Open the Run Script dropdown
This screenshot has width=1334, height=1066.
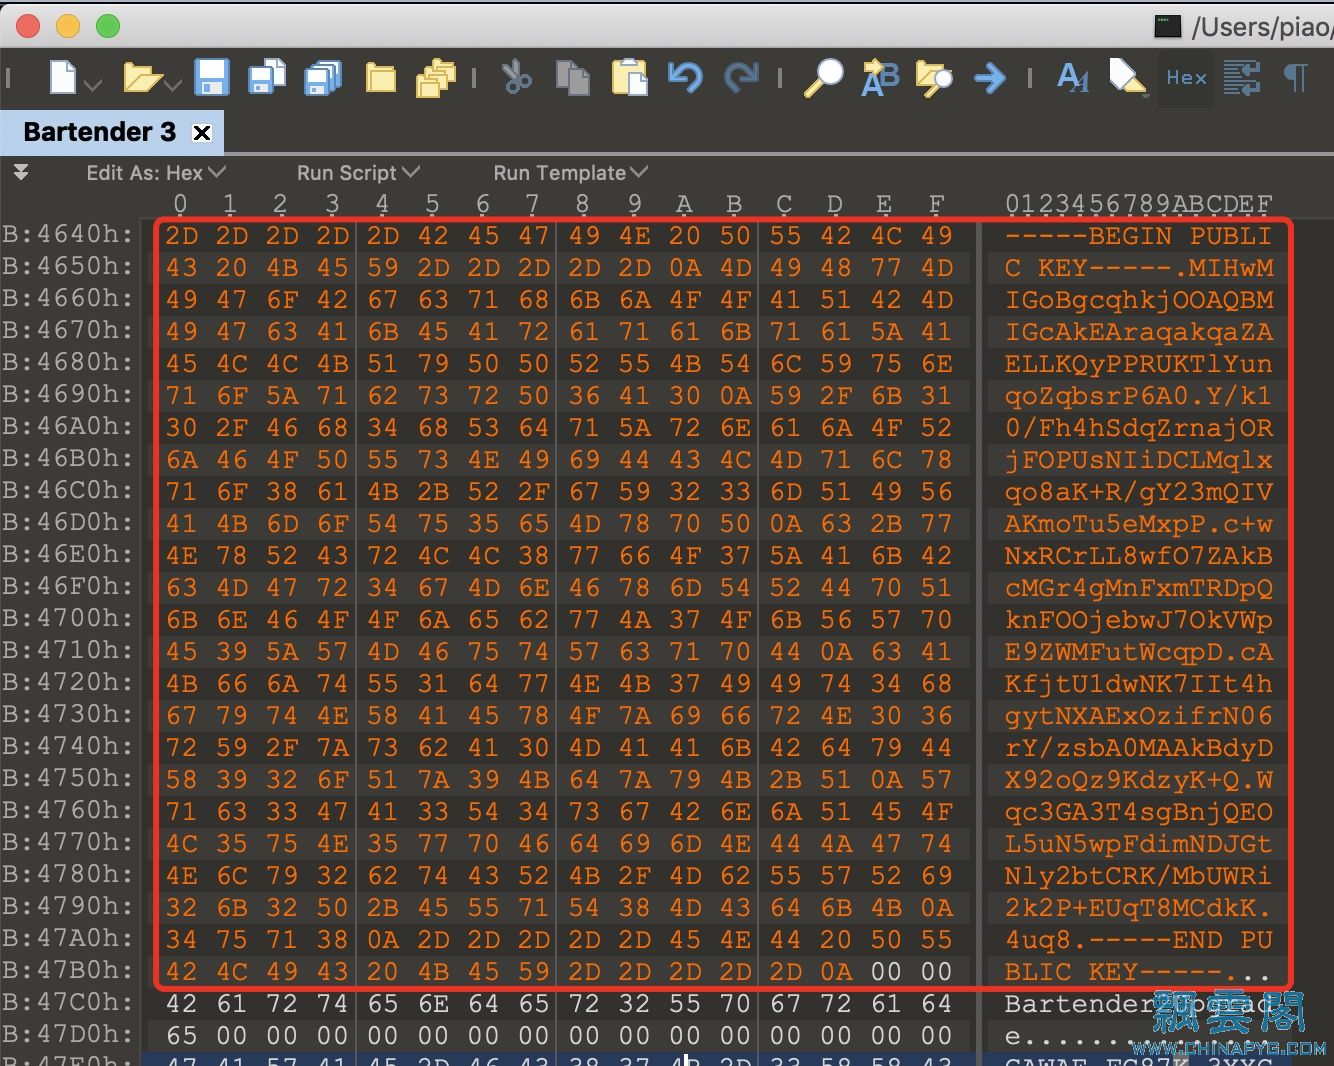(358, 173)
